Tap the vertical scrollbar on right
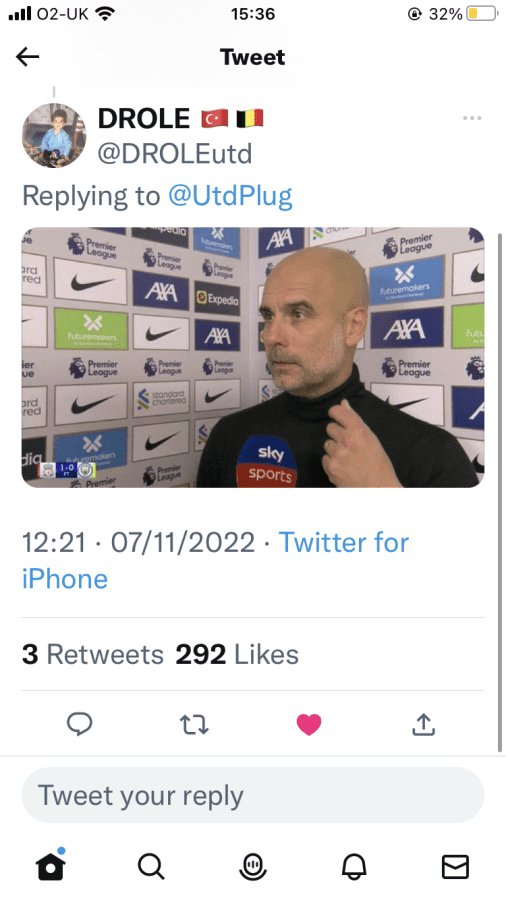This screenshot has width=506, height=900. [499, 492]
